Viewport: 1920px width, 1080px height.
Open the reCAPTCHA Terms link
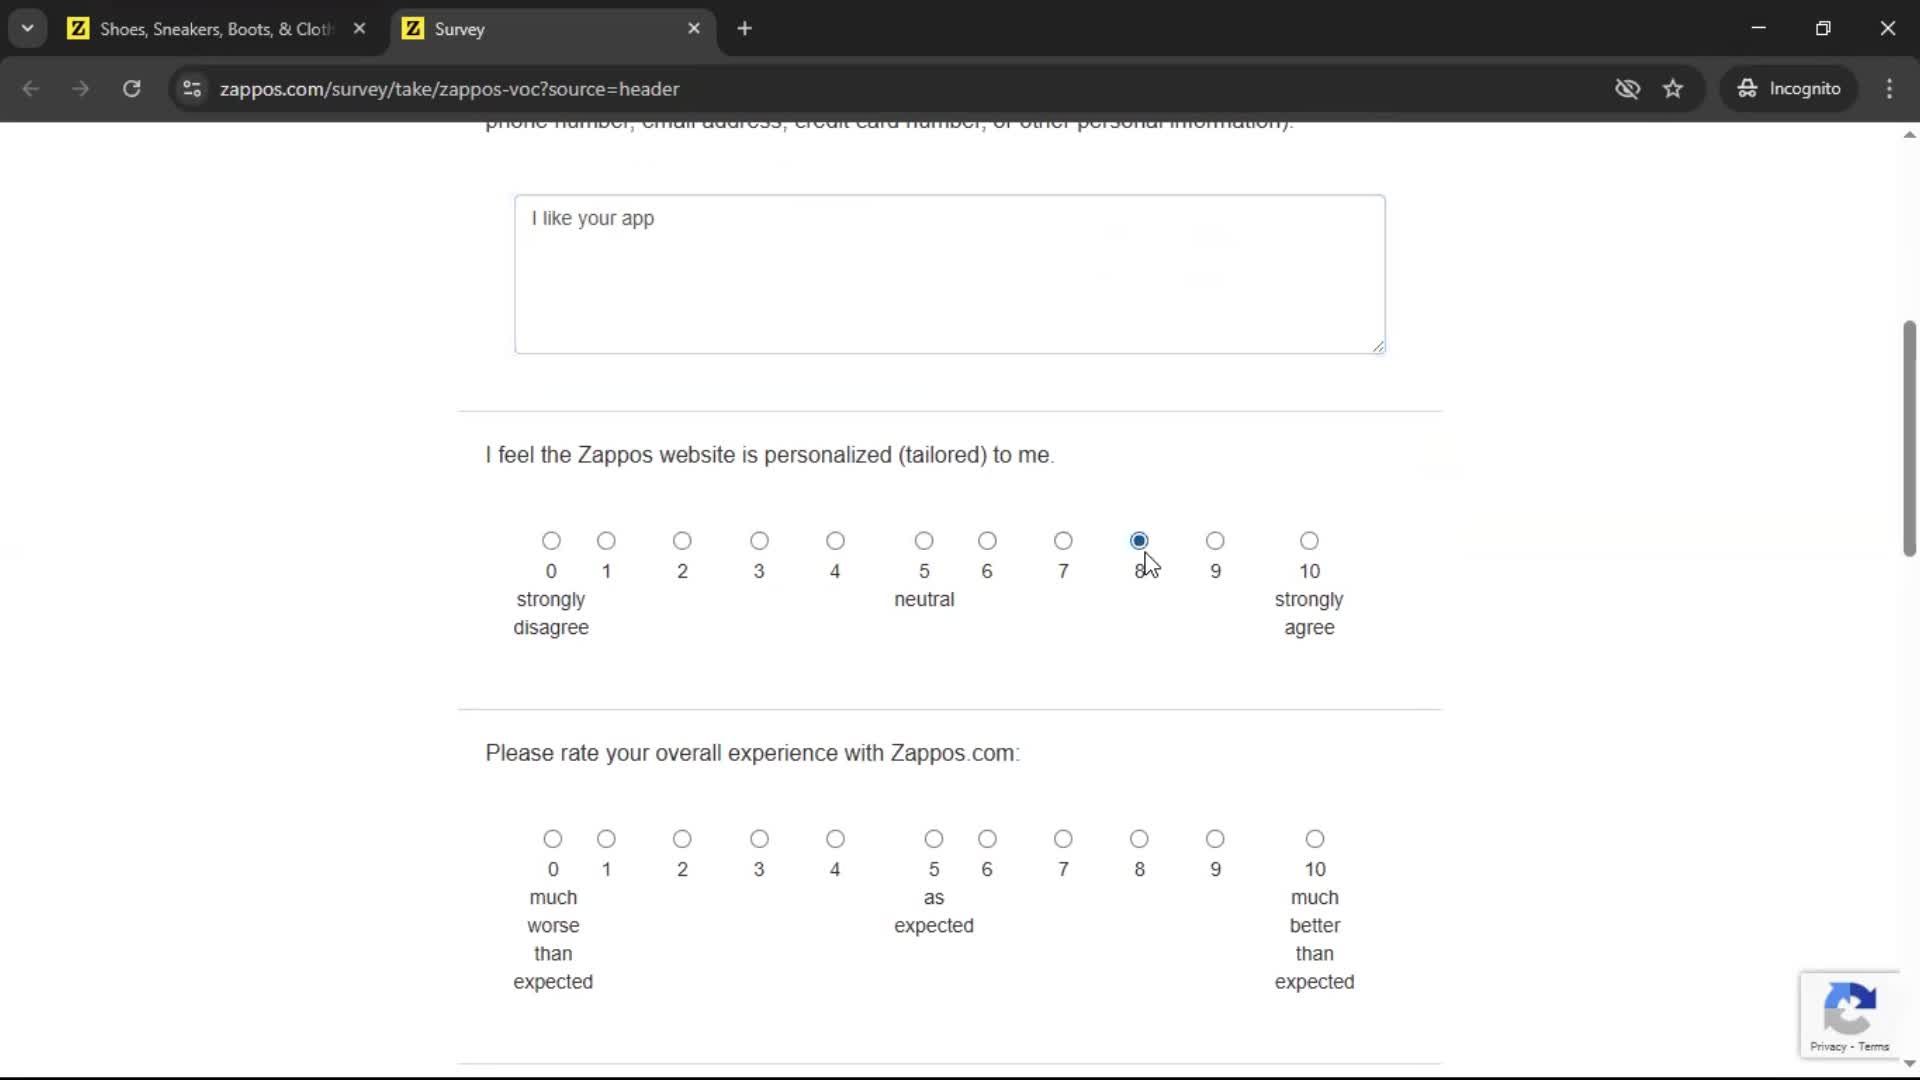[x=1873, y=1047]
